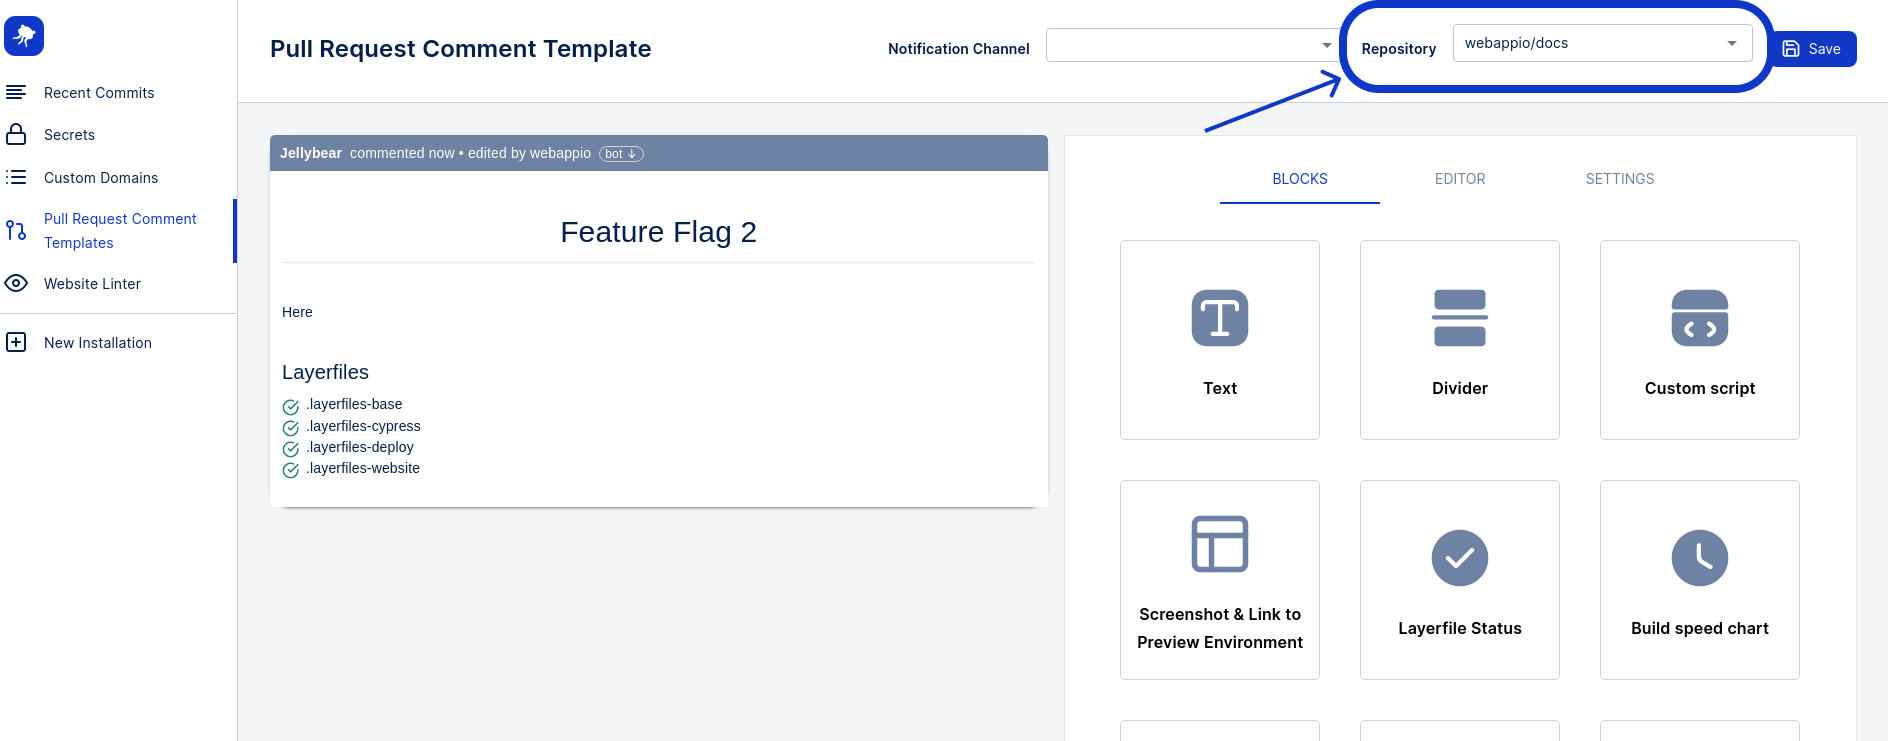This screenshot has width=1888, height=741.
Task: Click the Text block T icon
Action: pos(1220,318)
